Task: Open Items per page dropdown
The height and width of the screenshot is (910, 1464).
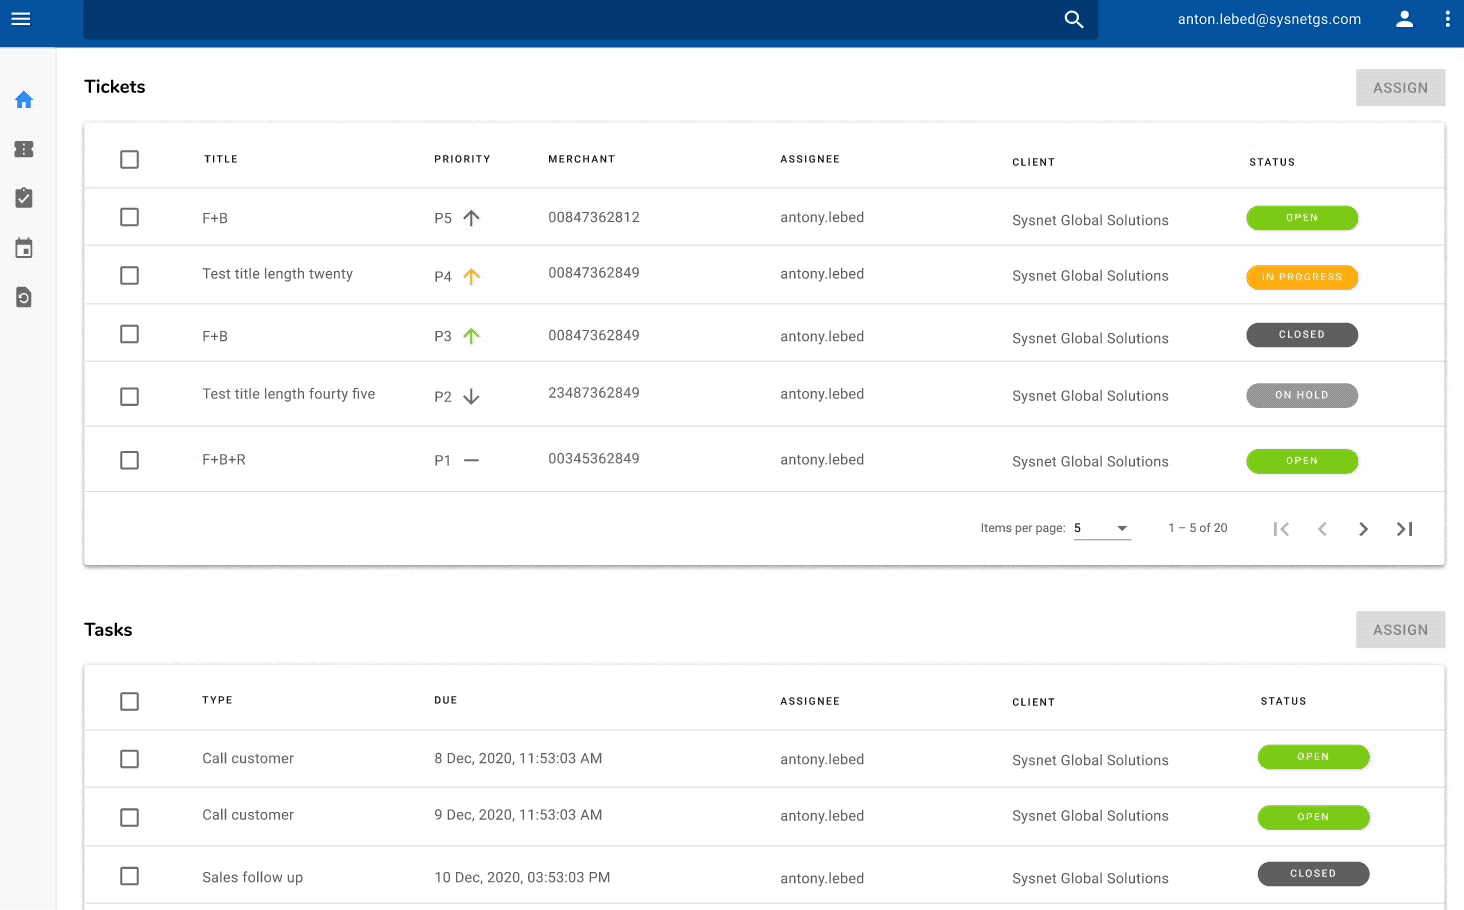Action: click(1102, 528)
